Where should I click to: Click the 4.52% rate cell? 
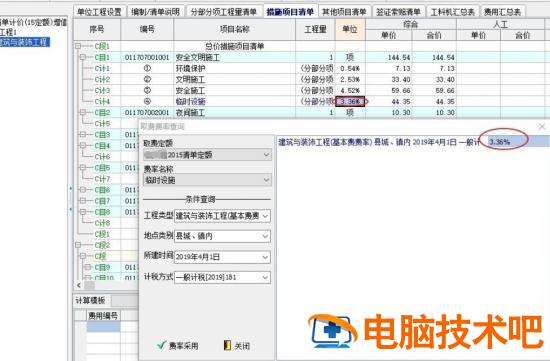point(350,91)
